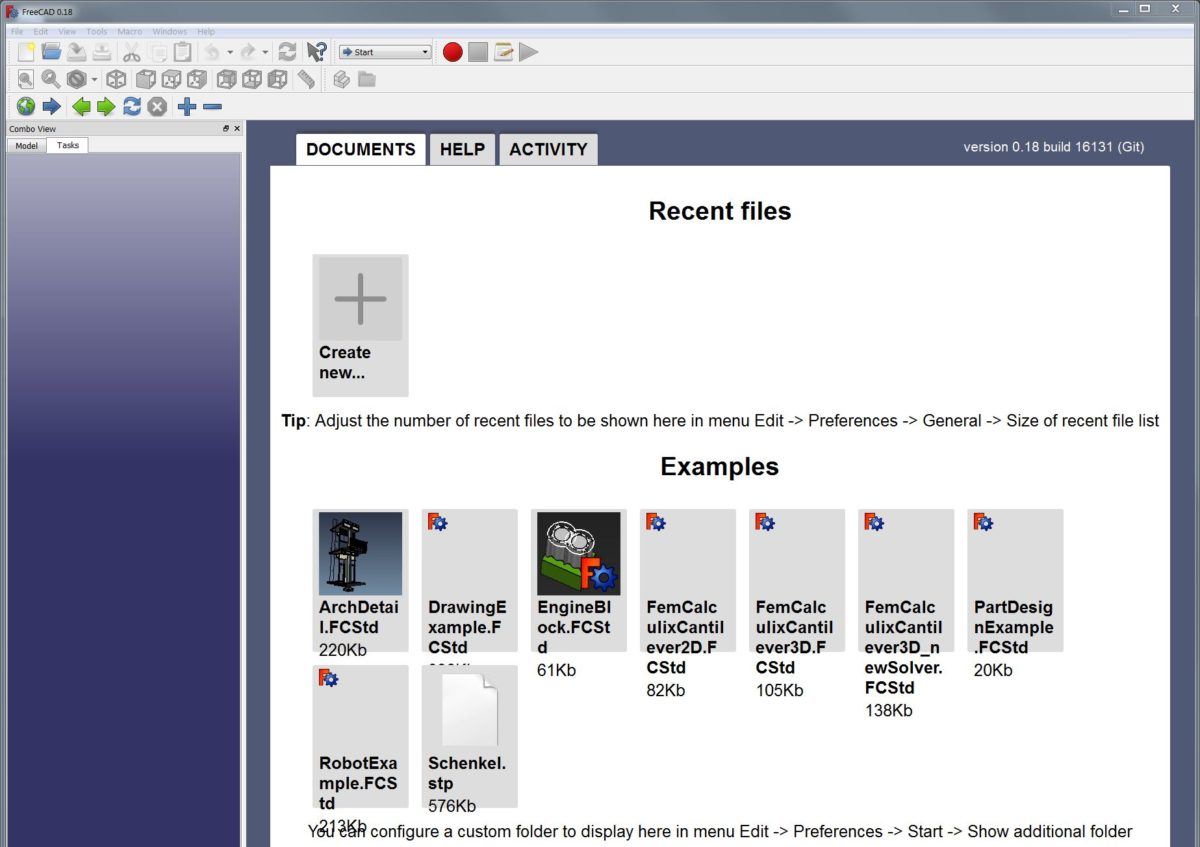The width and height of the screenshot is (1200, 847).
Task: Click the Paste clipboard icon
Action: coord(182,52)
